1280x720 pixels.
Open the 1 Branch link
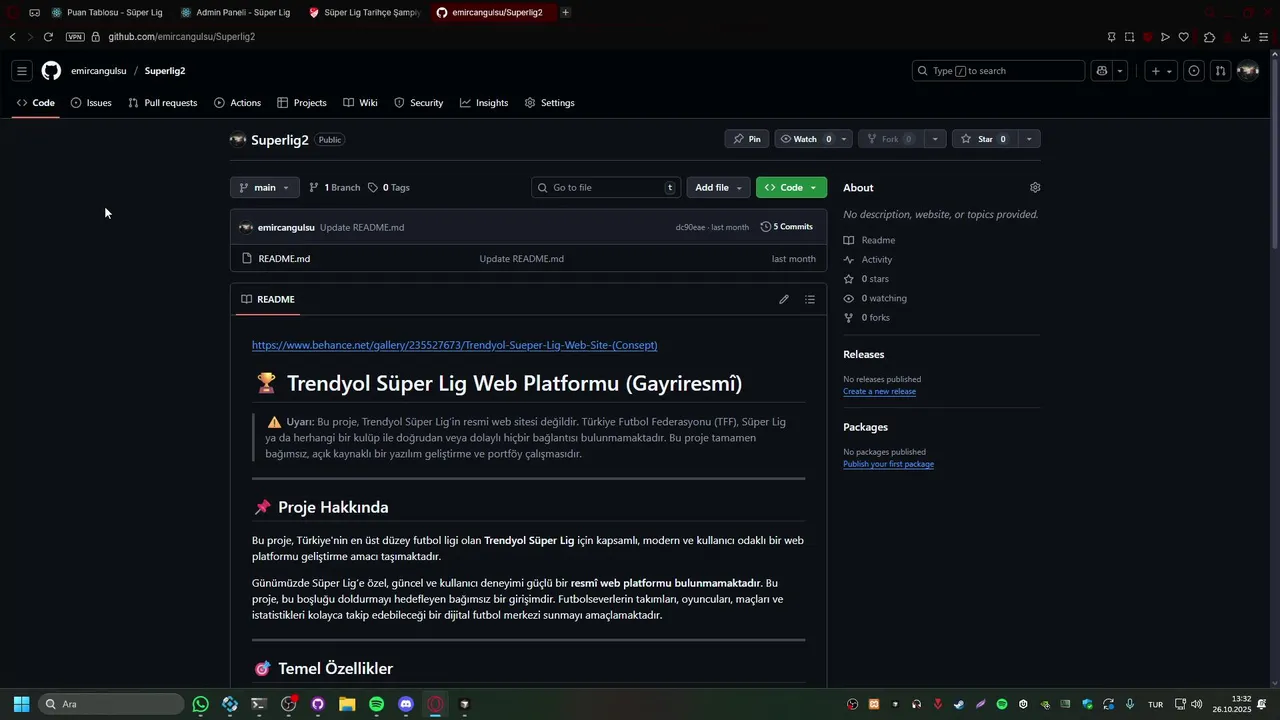334,187
